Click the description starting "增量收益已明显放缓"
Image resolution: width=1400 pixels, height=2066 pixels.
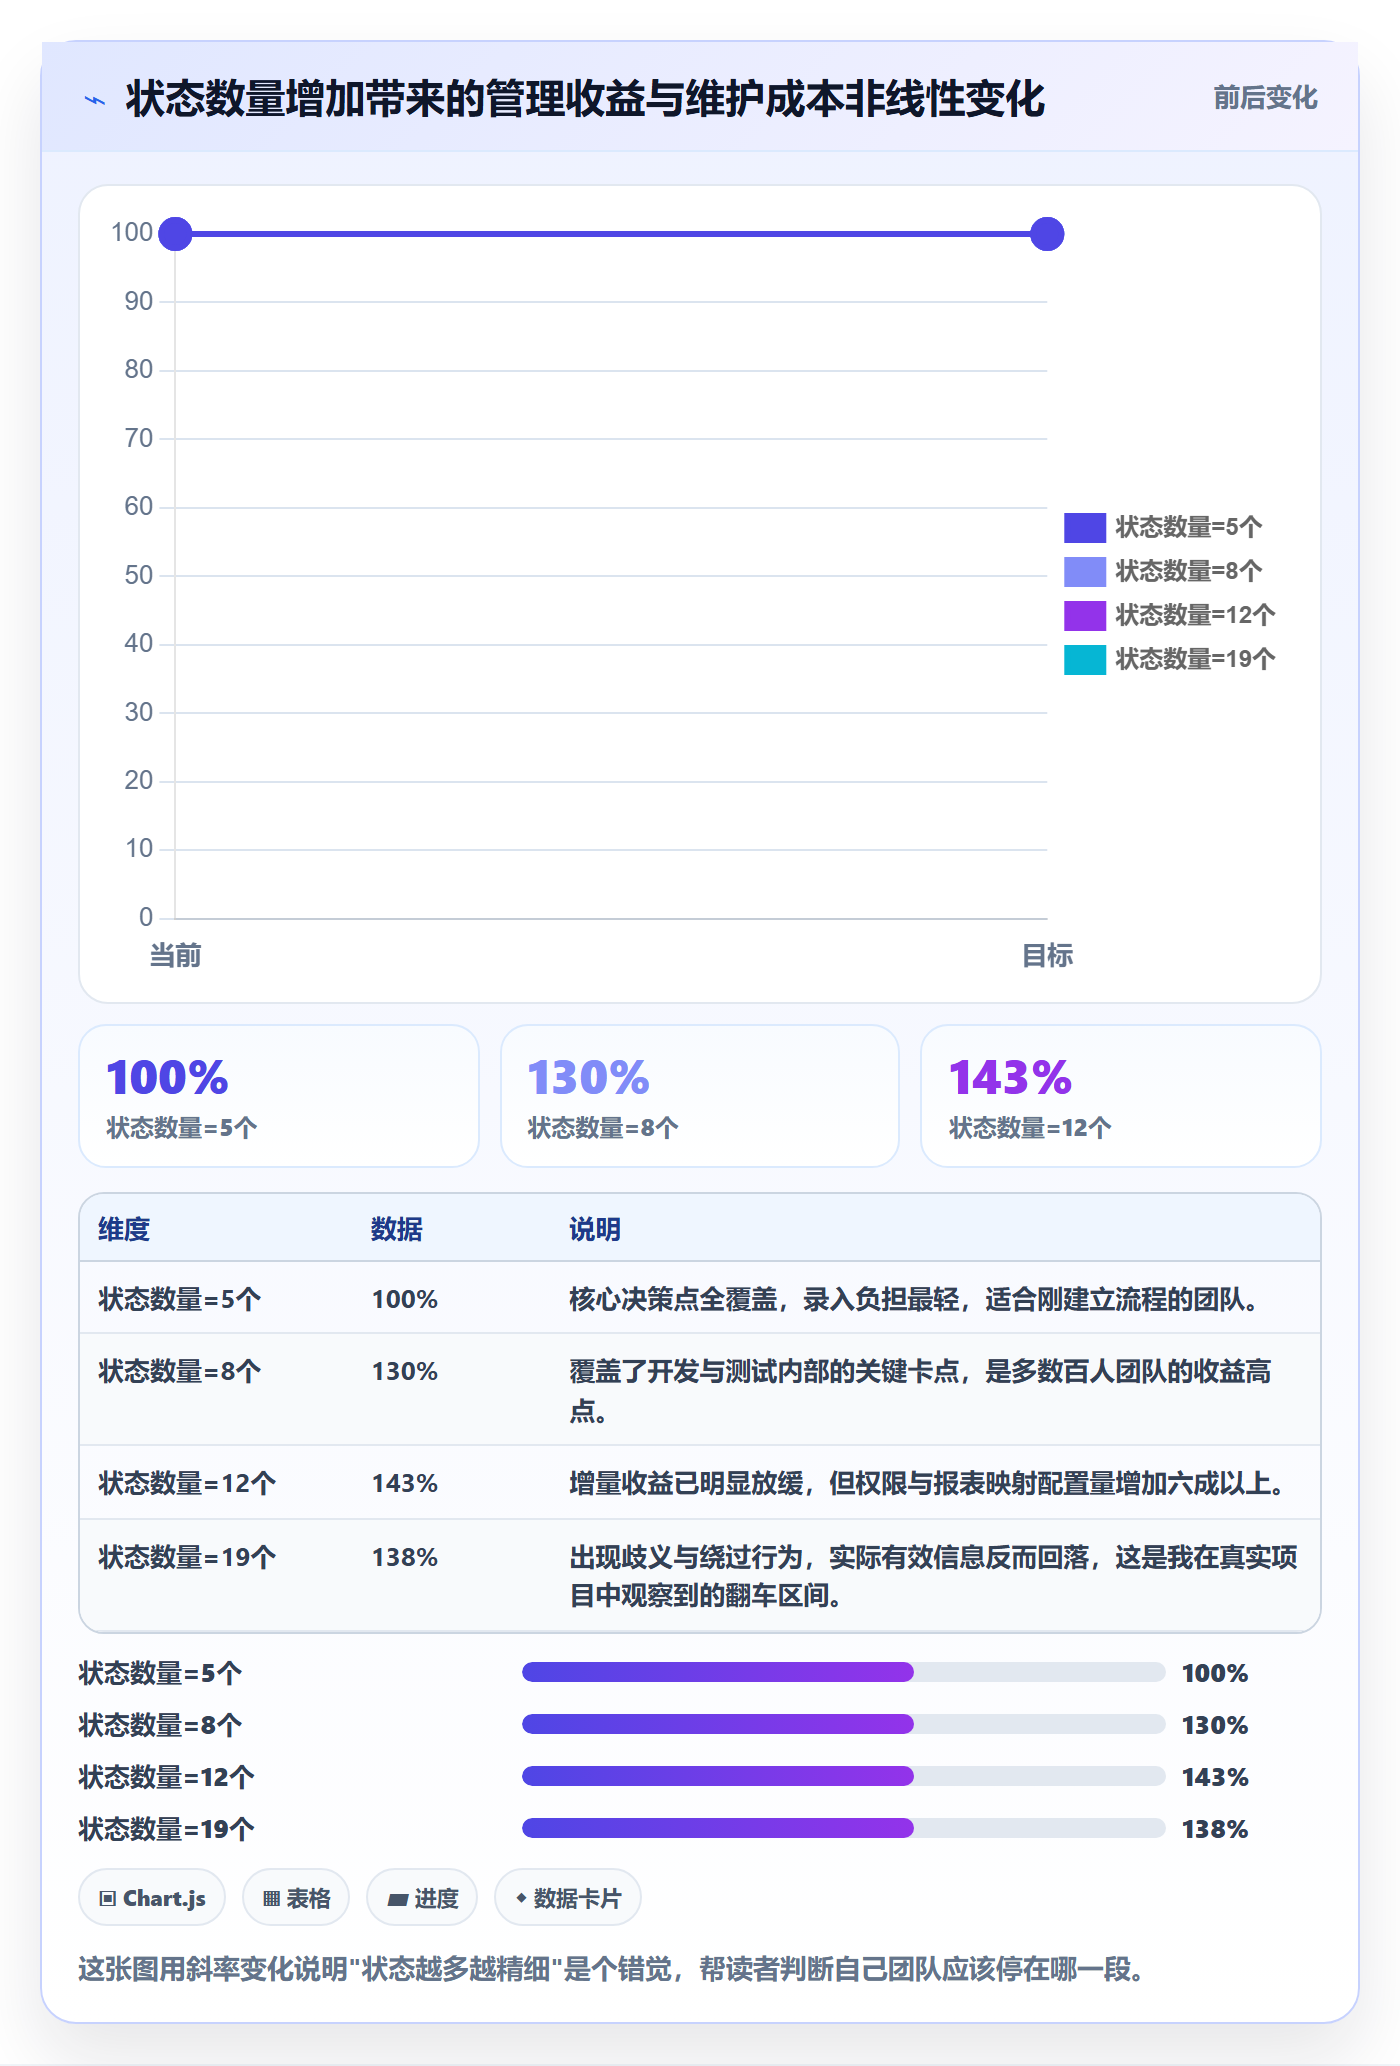click(929, 1483)
